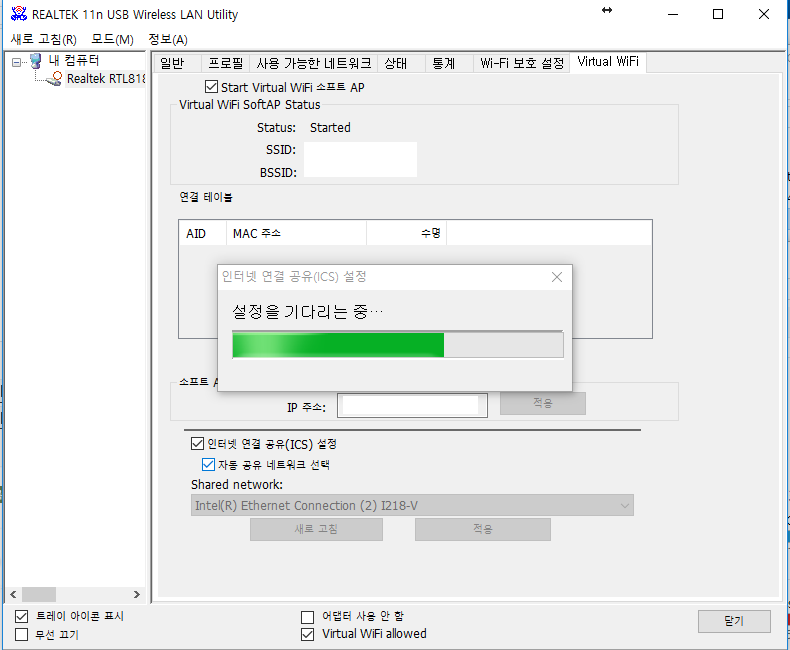Viewport: 790px width, 650px height.
Task: Click the MAC 주소 column header
Action: [x=296, y=233]
